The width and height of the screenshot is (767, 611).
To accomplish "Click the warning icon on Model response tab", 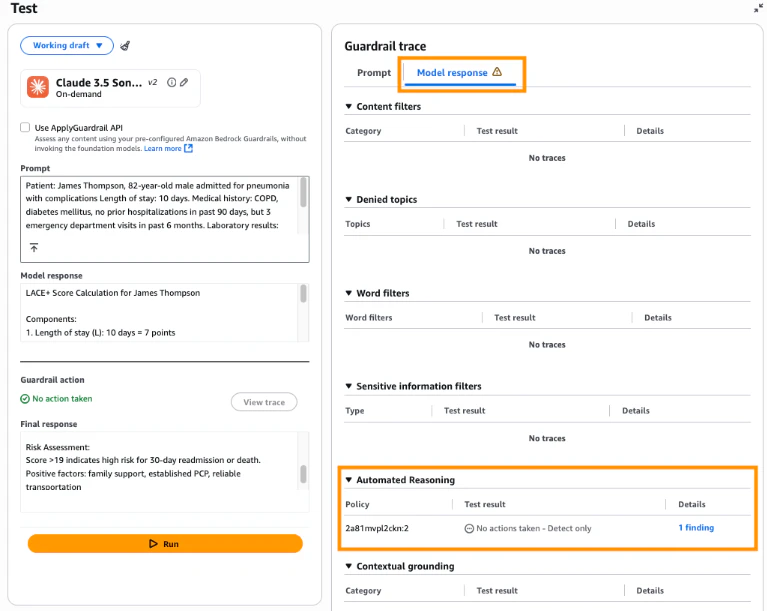I will (497, 72).
